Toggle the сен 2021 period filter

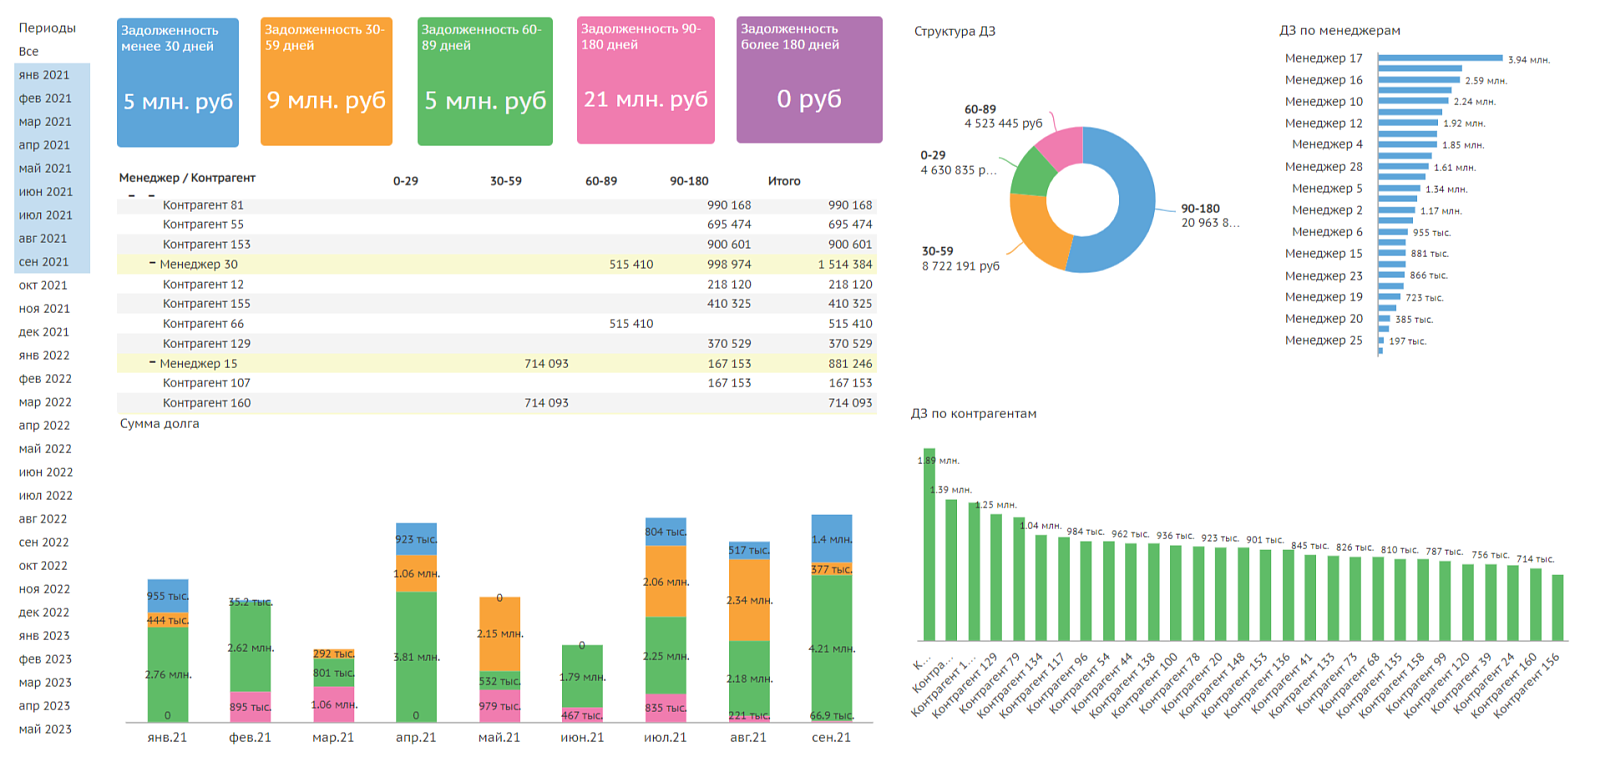click(x=44, y=262)
